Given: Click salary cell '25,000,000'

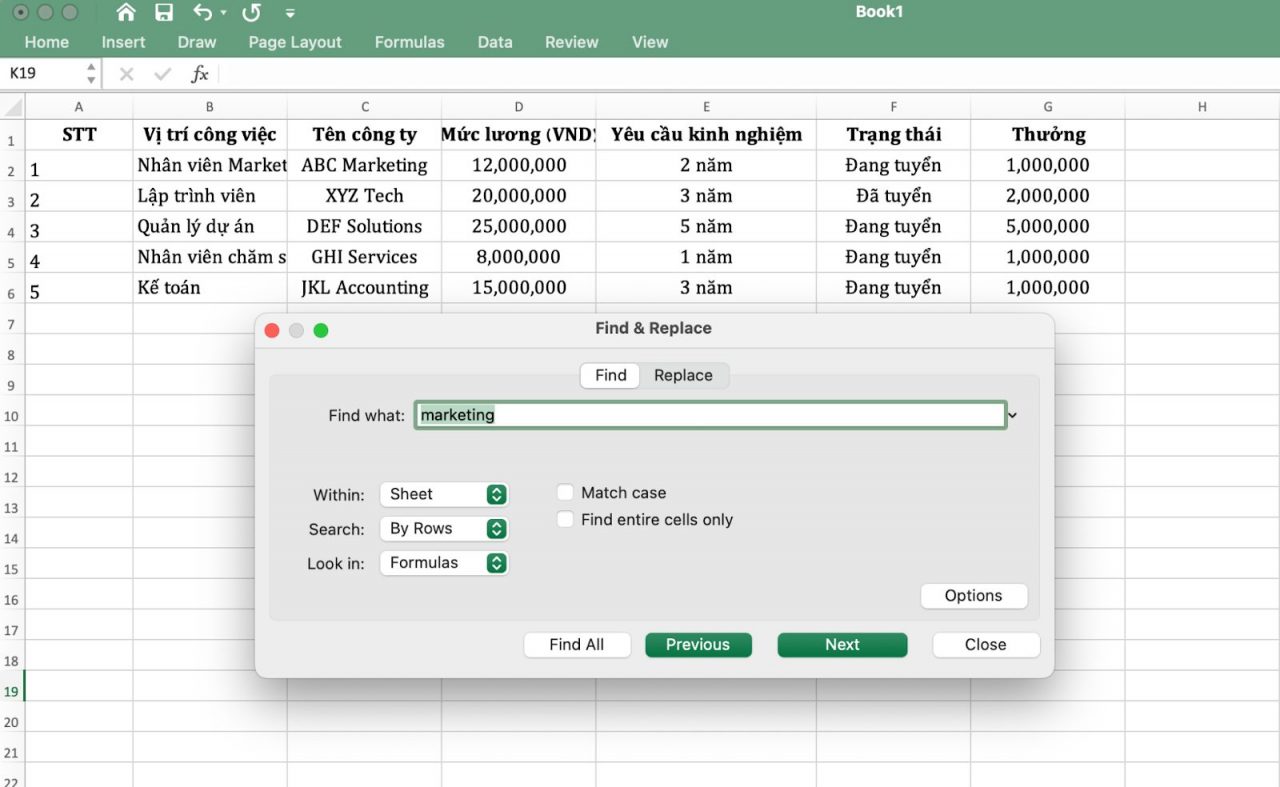Looking at the screenshot, I should tap(519, 226).
